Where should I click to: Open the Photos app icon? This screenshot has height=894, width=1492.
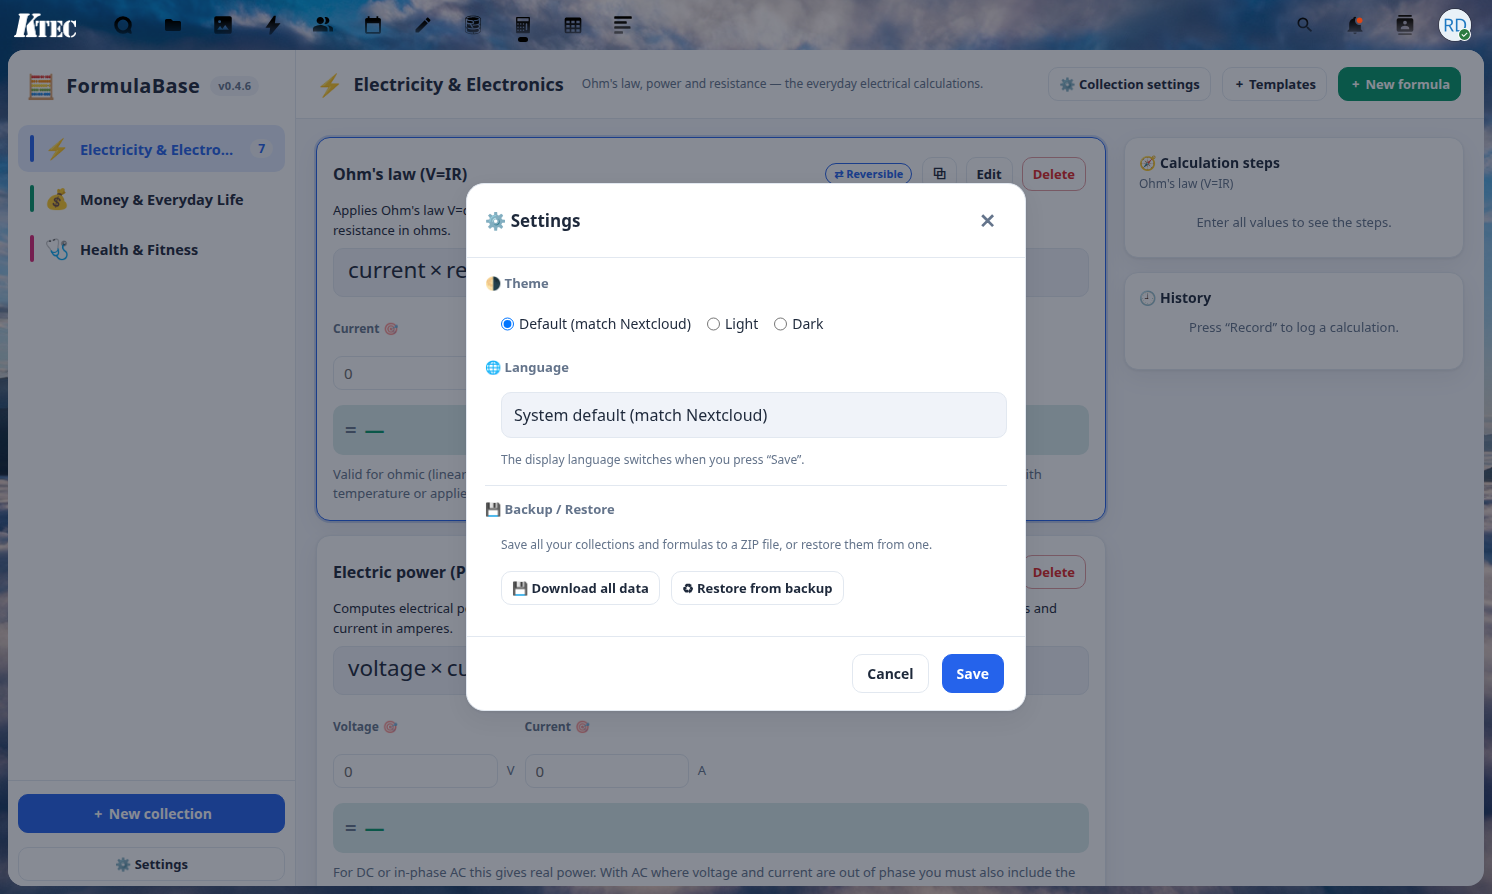pos(223,25)
